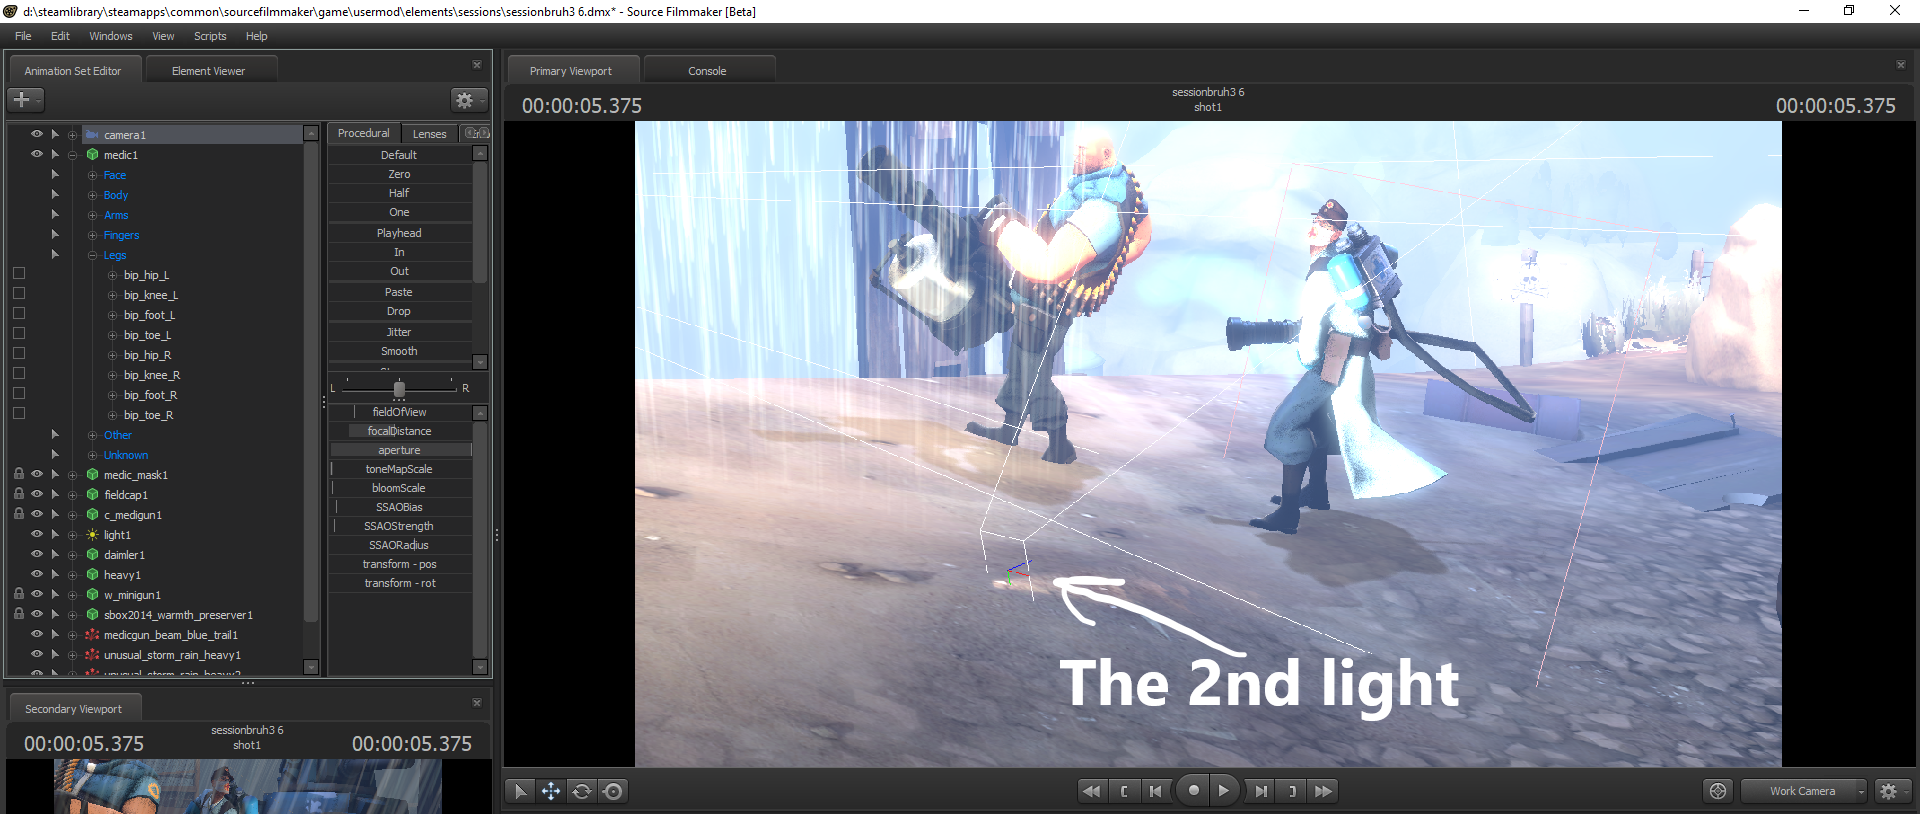
Task: Switch to the Lenses preset tab
Action: tap(430, 134)
